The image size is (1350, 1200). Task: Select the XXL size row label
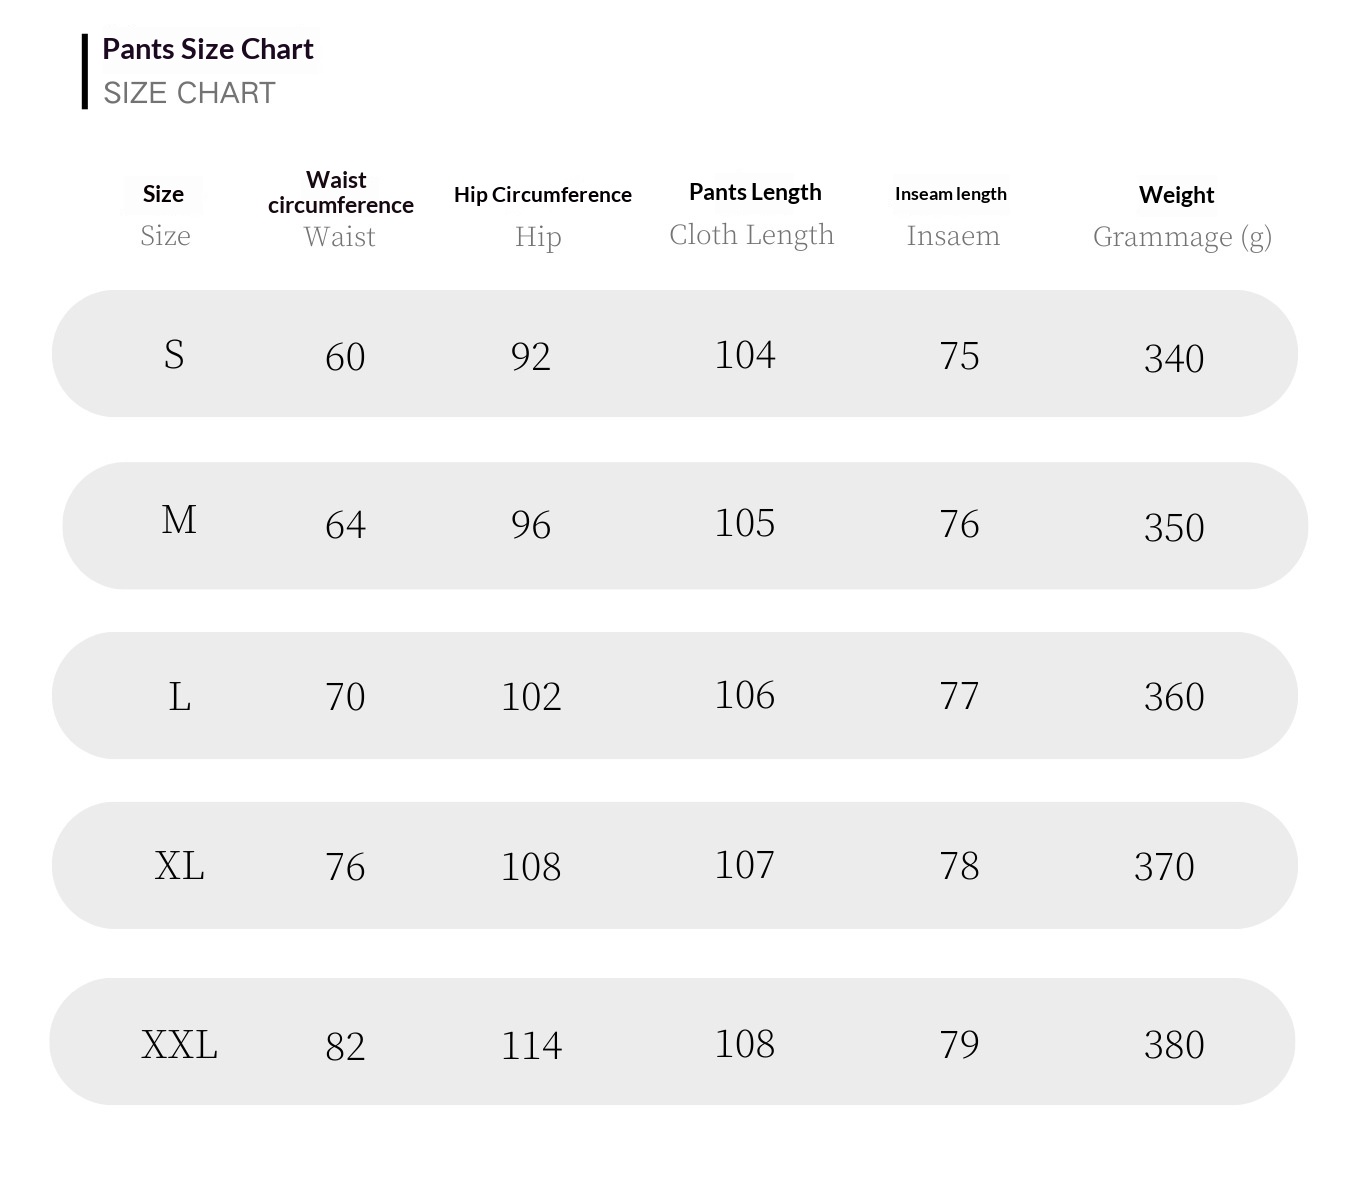tap(179, 1044)
